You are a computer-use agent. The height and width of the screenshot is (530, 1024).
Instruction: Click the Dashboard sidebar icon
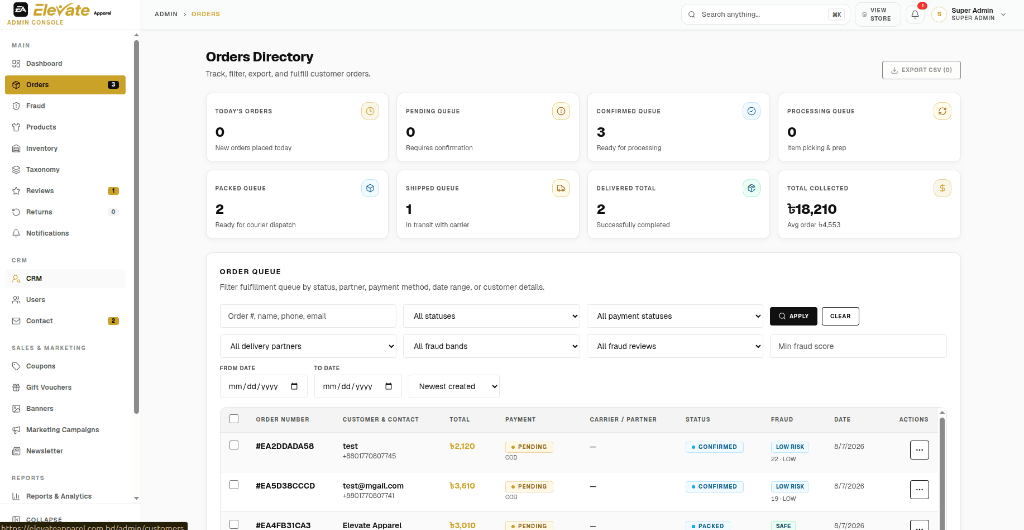pos(16,63)
